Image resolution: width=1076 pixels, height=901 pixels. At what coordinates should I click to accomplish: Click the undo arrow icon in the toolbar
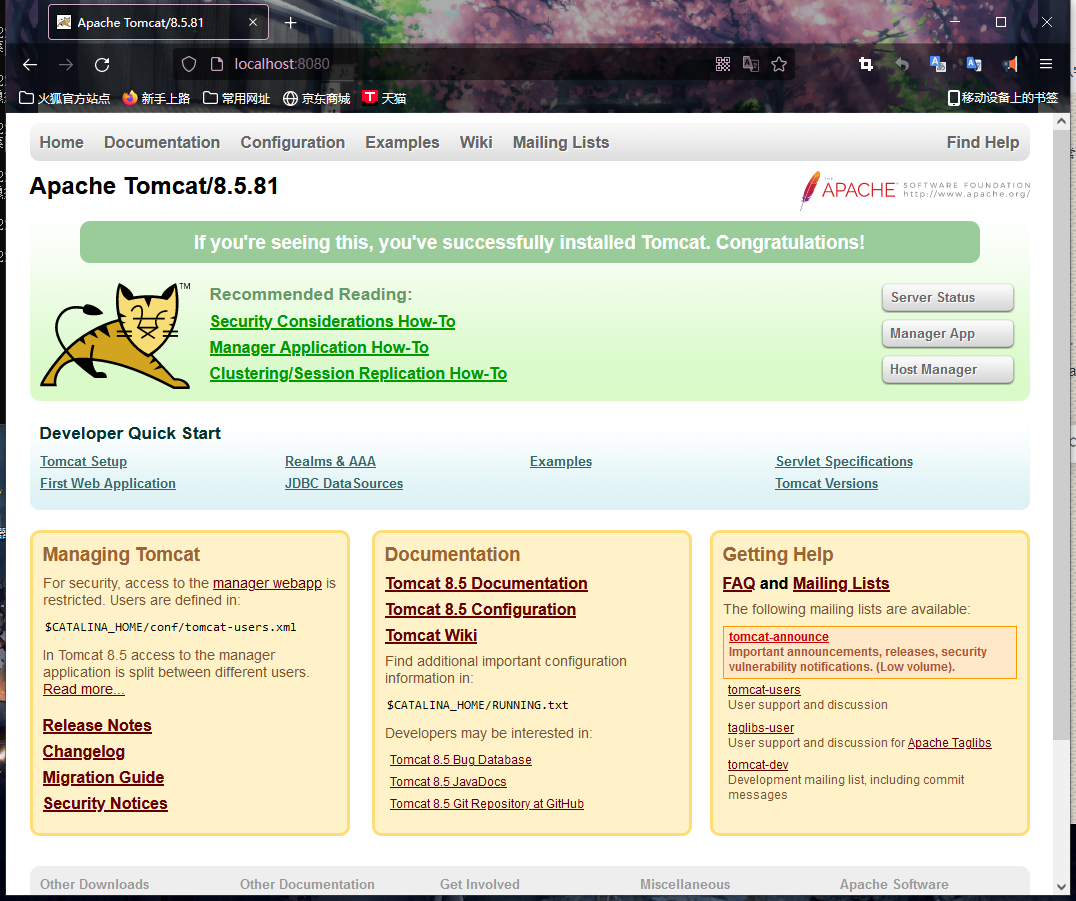coord(902,65)
